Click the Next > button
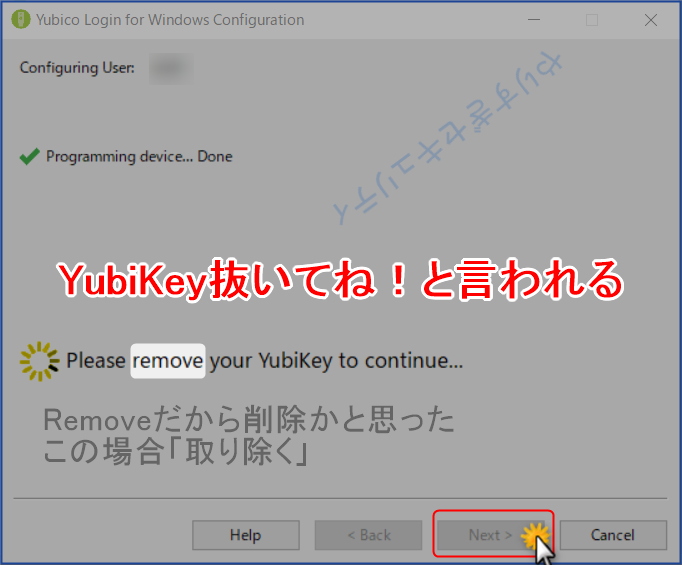Screen dimensions: 682x565 click(x=490, y=535)
